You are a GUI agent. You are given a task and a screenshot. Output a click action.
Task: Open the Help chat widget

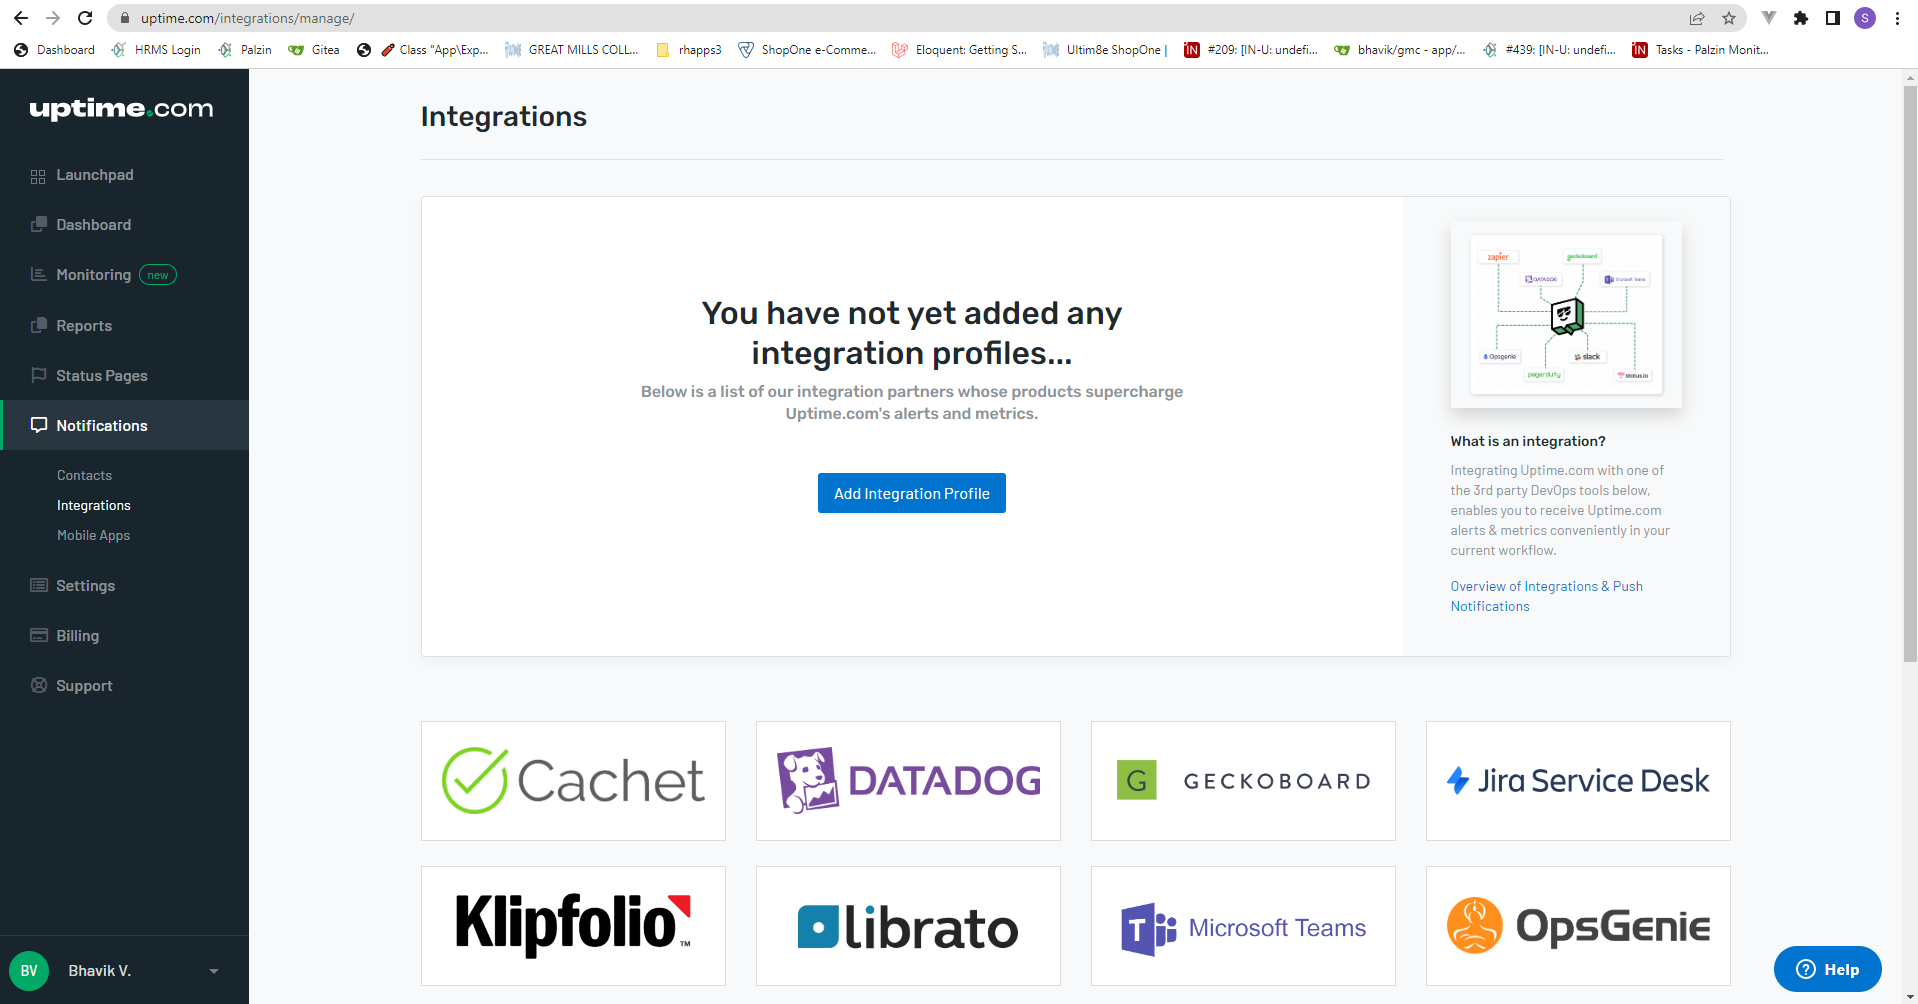click(1827, 969)
